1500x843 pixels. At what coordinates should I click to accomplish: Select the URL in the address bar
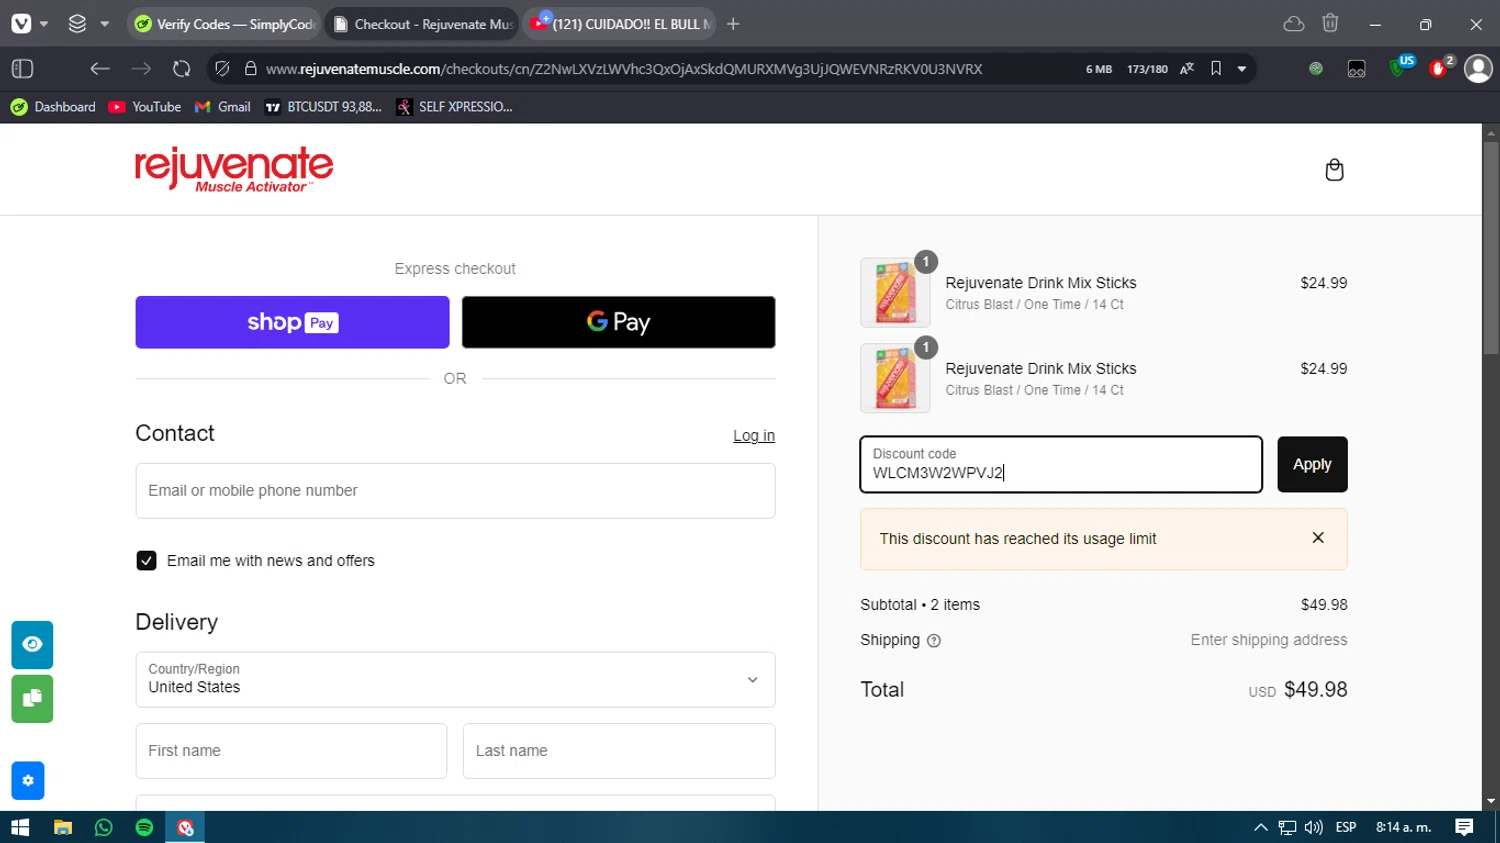pos(624,69)
